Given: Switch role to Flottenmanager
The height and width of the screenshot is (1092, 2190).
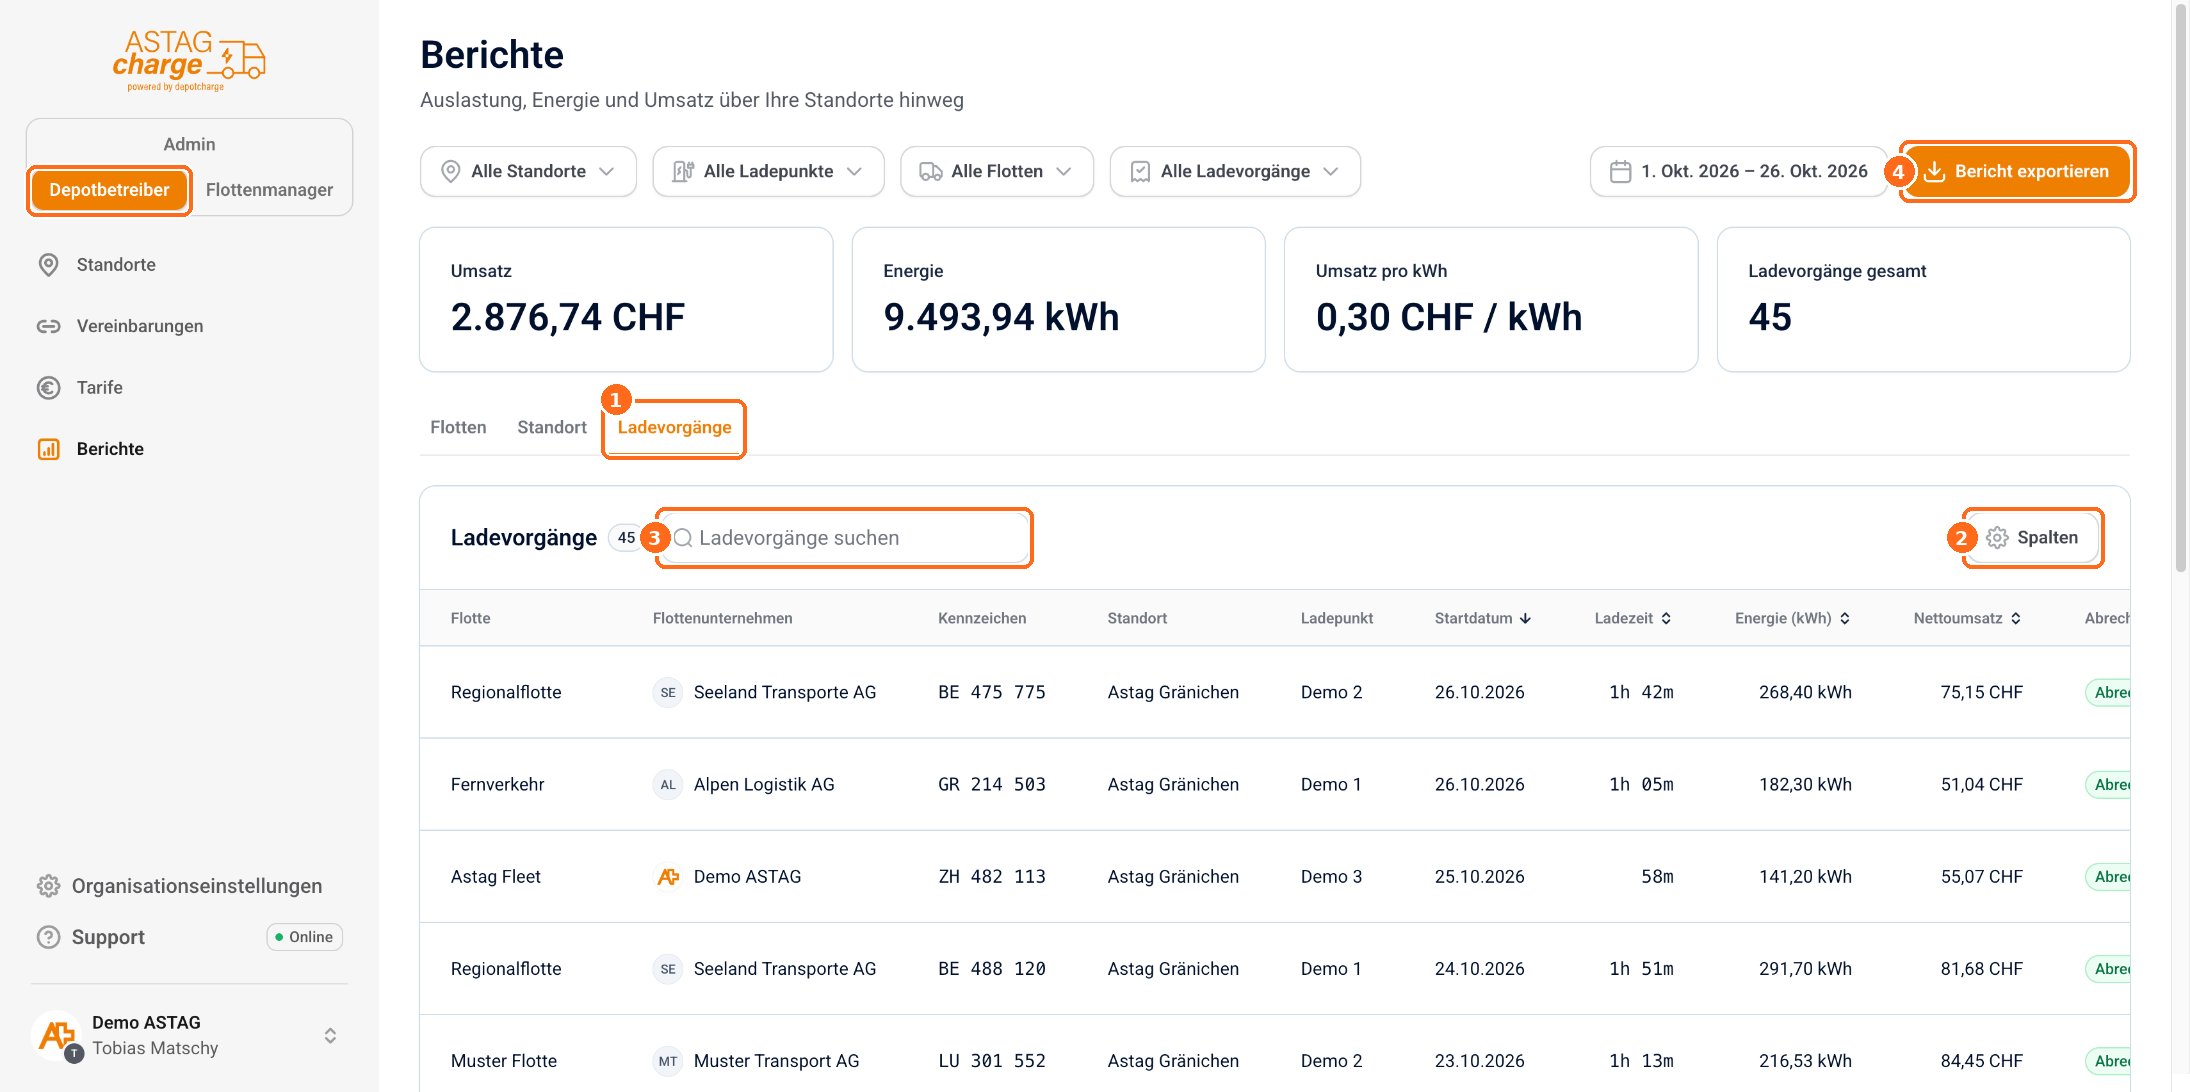Looking at the screenshot, I should (x=269, y=190).
